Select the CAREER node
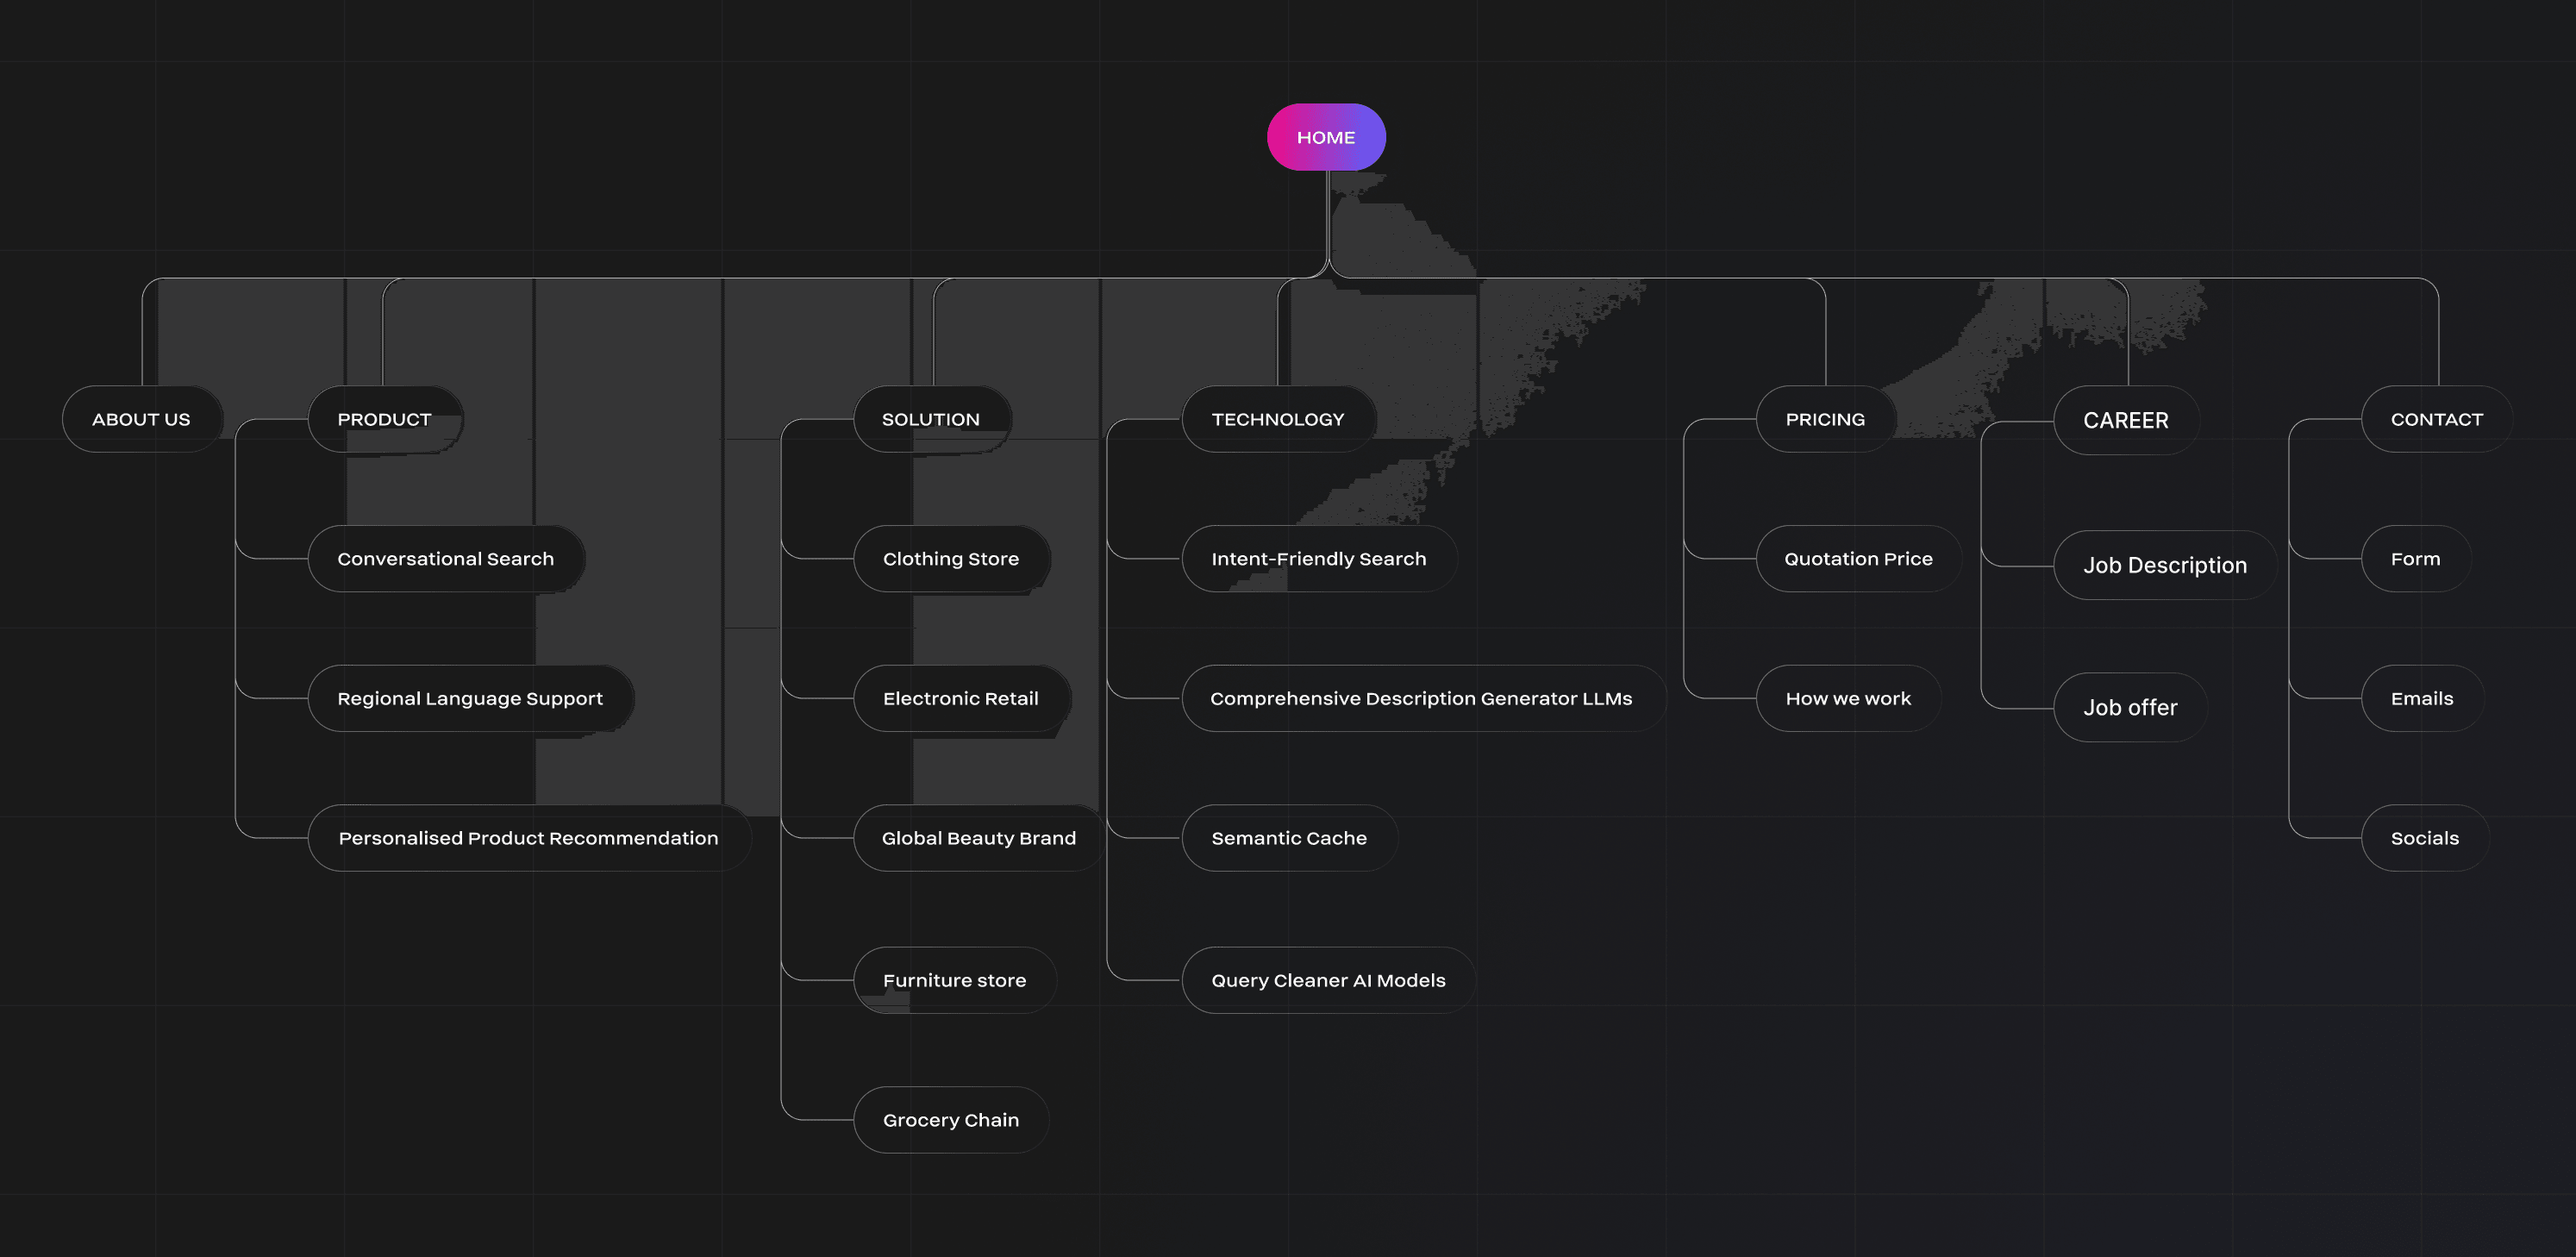 [2125, 420]
